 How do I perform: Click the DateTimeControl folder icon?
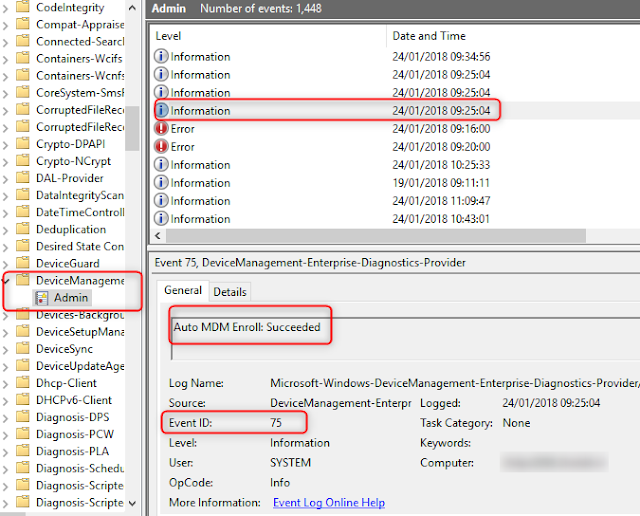pos(23,212)
